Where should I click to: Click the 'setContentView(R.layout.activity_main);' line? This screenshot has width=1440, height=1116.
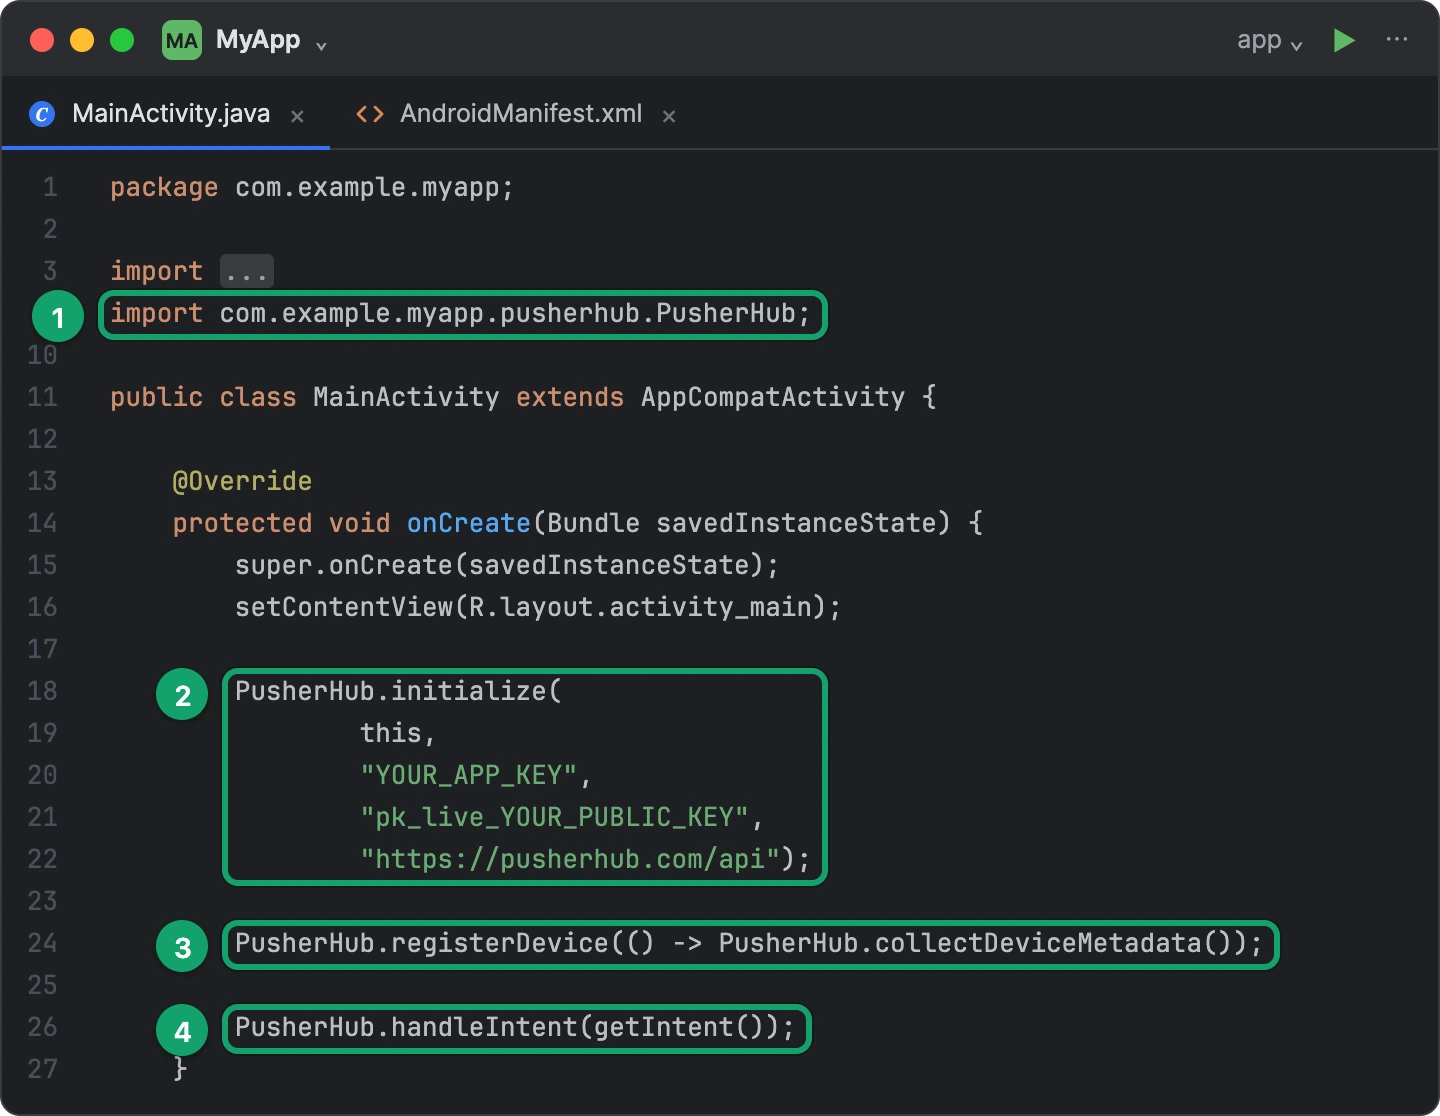(538, 607)
